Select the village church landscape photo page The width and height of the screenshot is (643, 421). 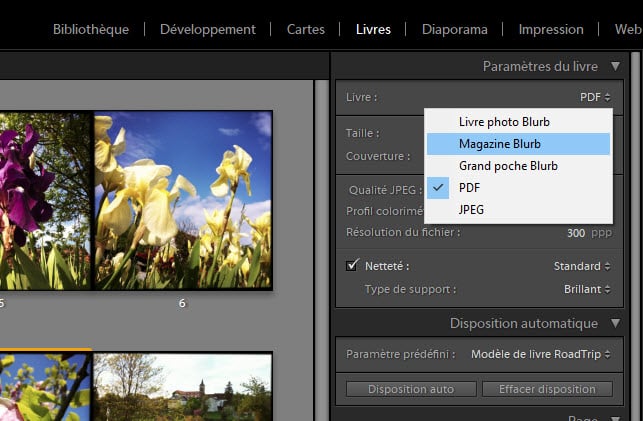pos(183,387)
